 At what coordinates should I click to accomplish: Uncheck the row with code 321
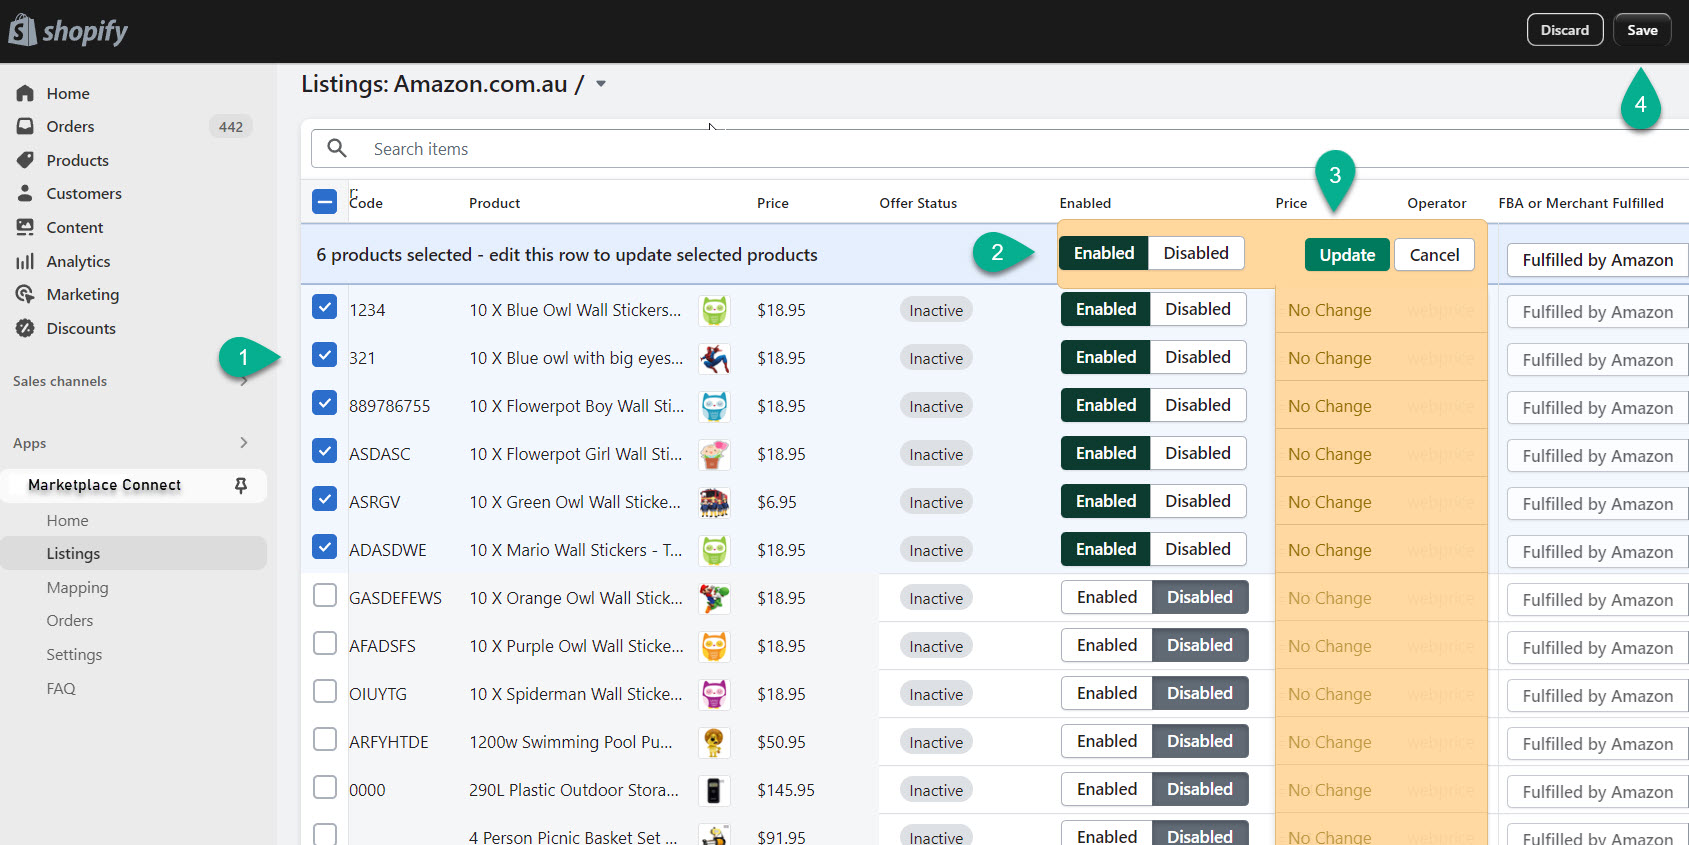tap(324, 354)
